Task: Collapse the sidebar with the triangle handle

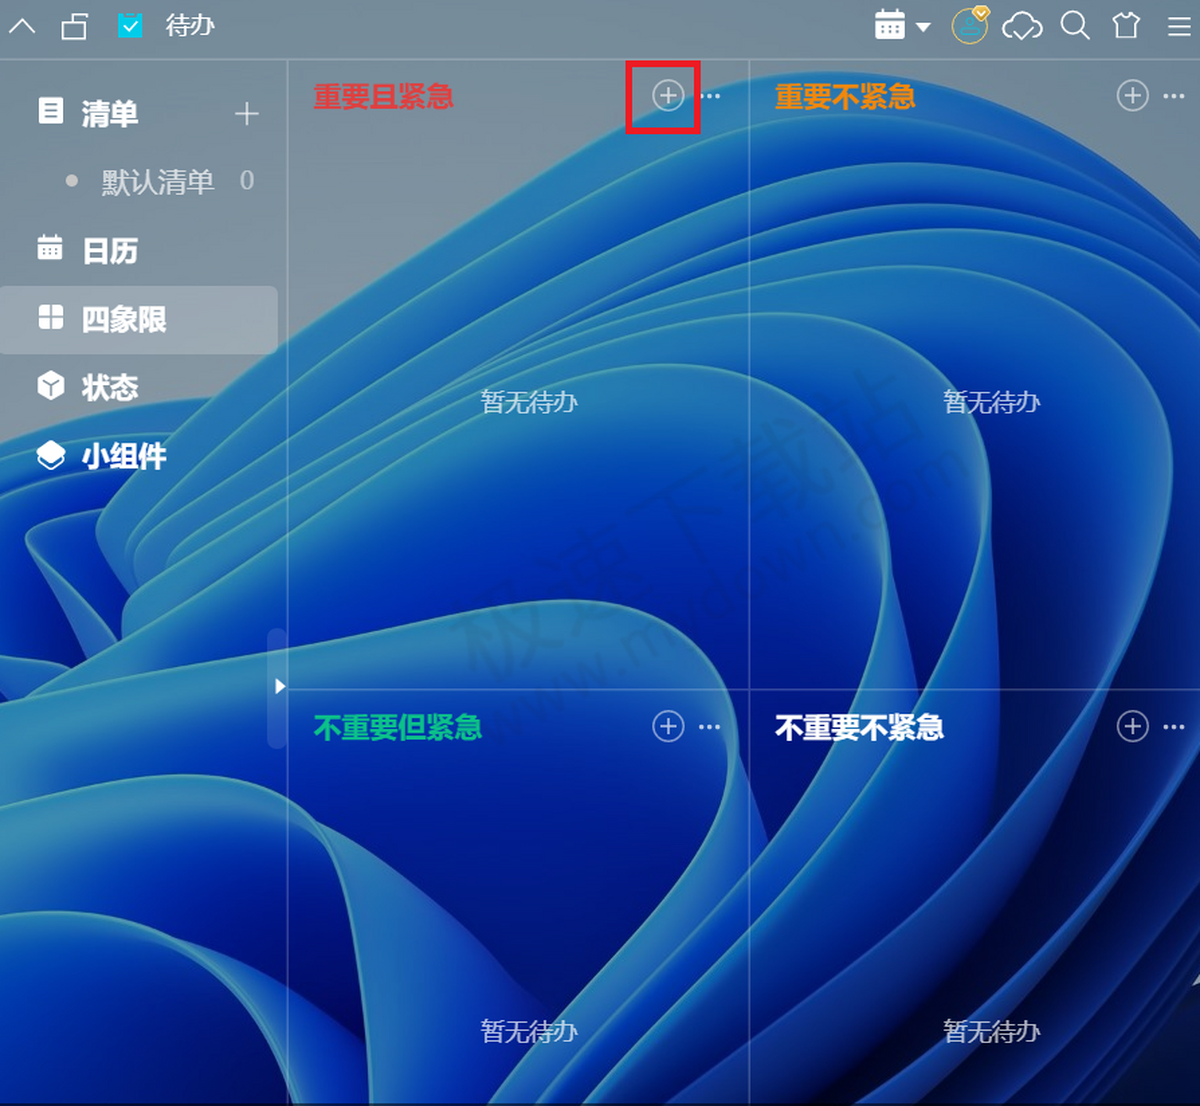Action: (279, 686)
